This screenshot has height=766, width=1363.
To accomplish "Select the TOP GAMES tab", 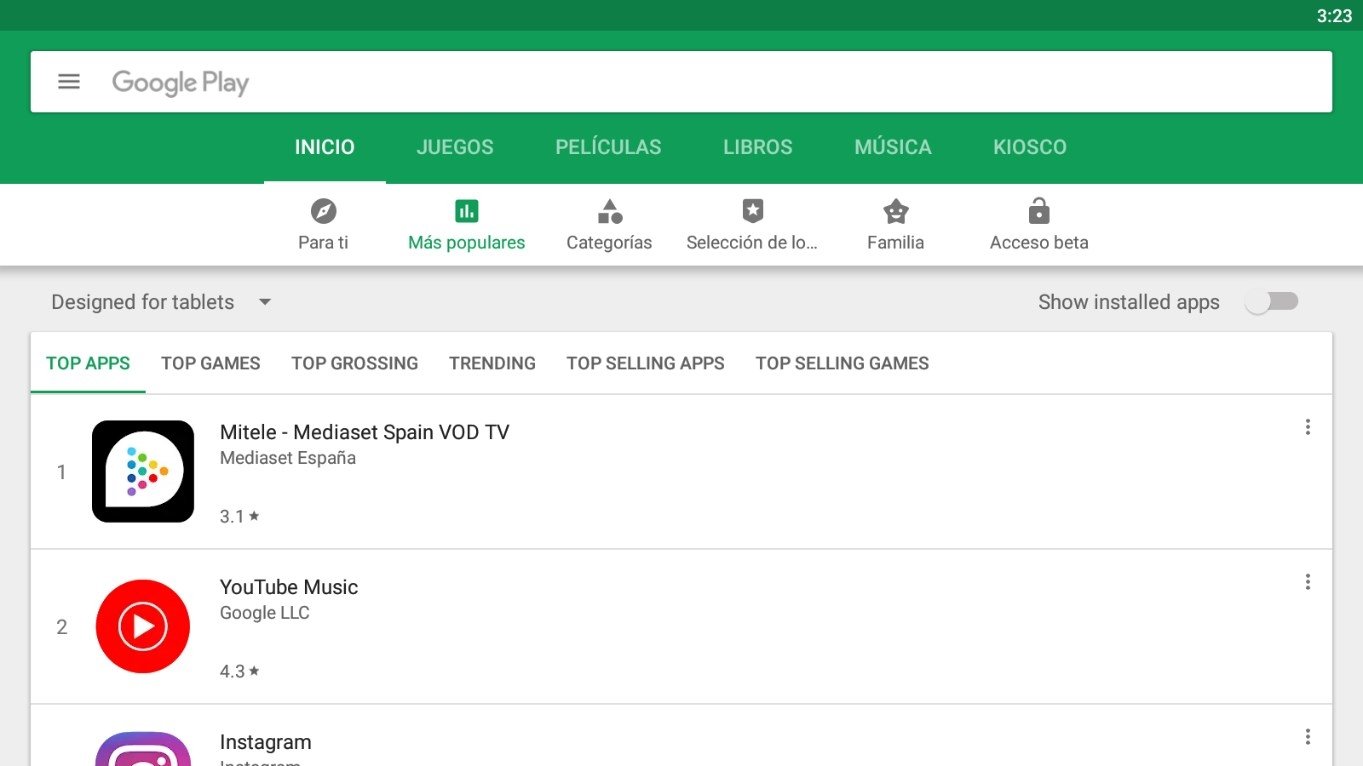I will pos(211,363).
